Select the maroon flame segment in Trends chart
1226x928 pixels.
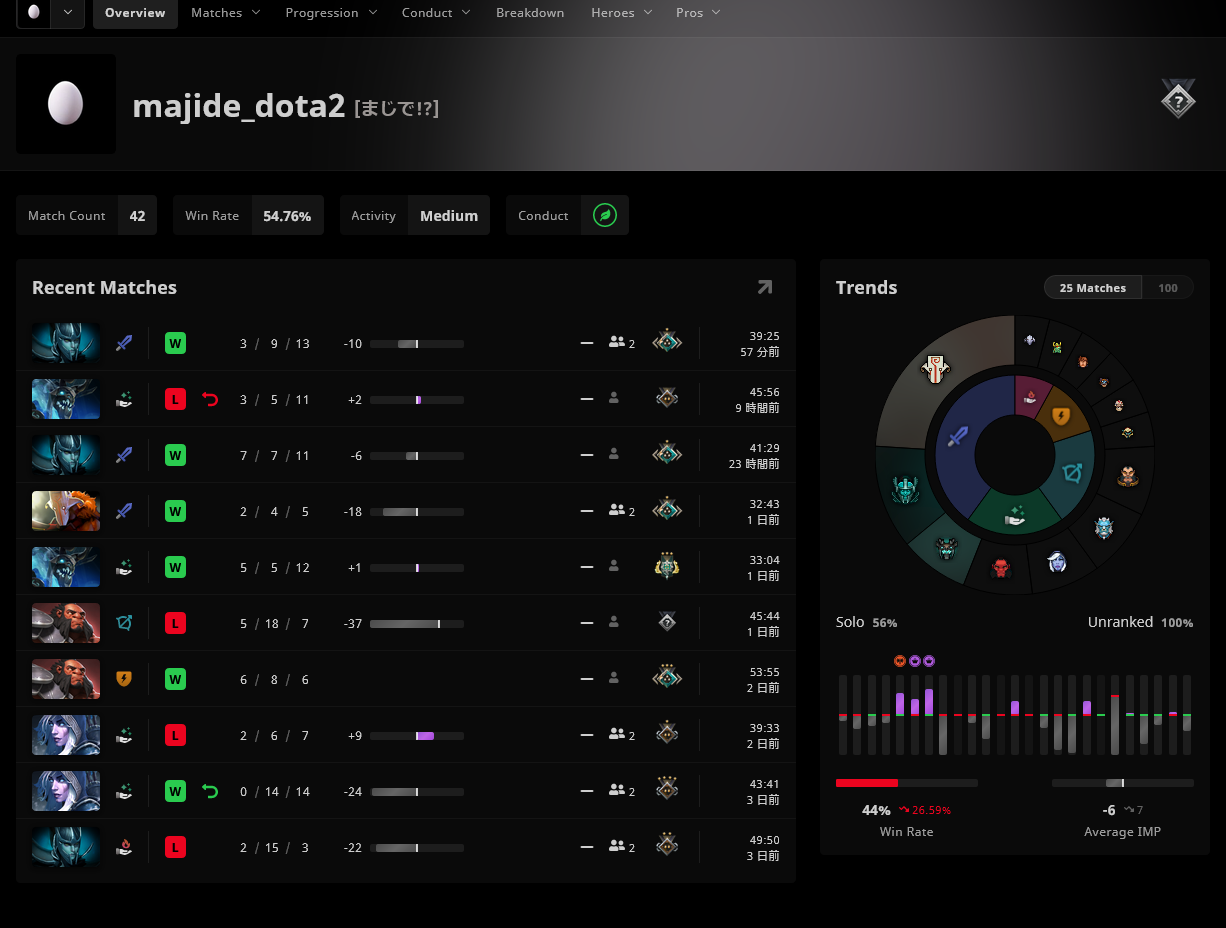point(1030,398)
